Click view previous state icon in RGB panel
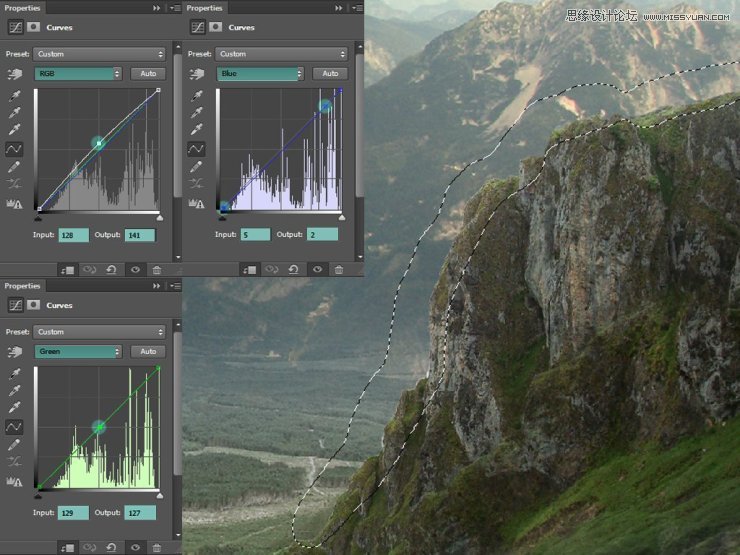The height and width of the screenshot is (555, 740). tap(89, 270)
